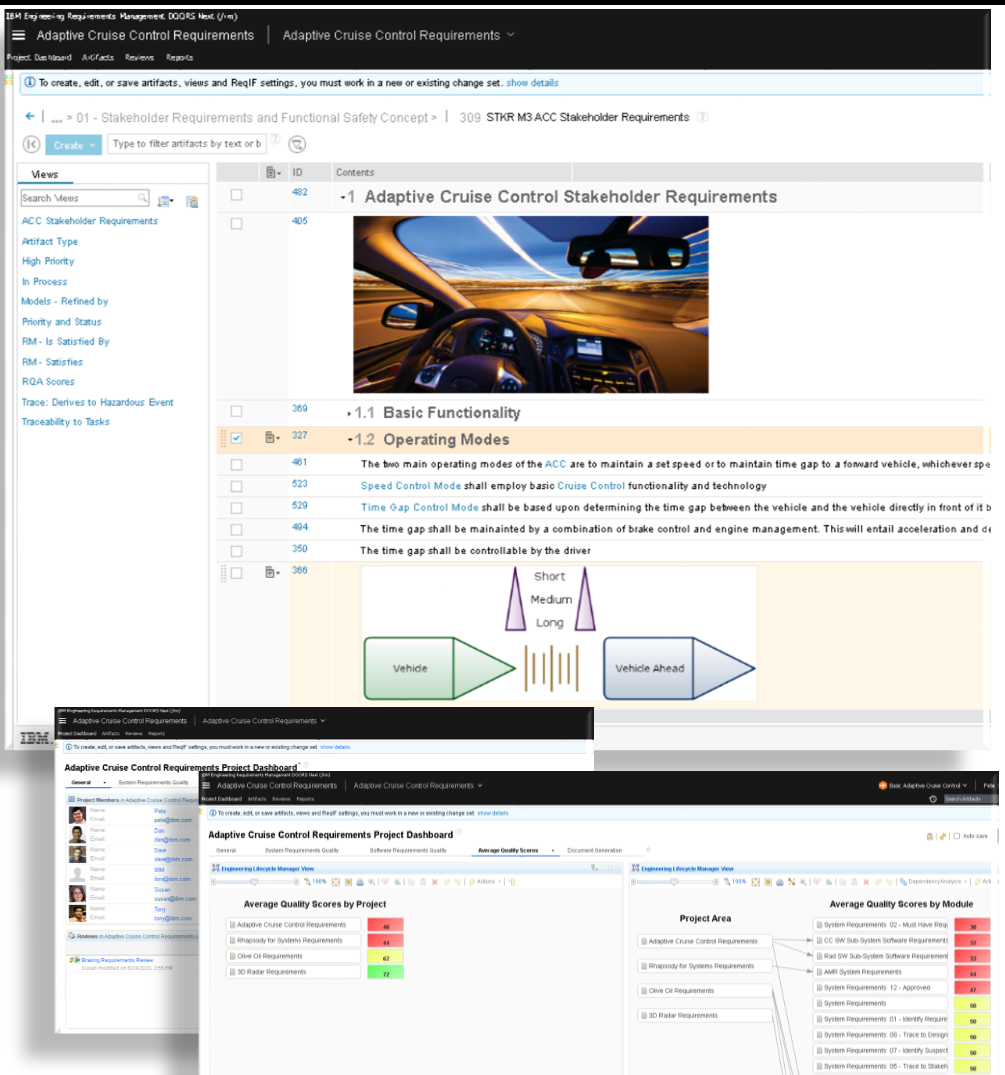
Task: Open the Speed Control Mode term link
Action: [x=411, y=485]
